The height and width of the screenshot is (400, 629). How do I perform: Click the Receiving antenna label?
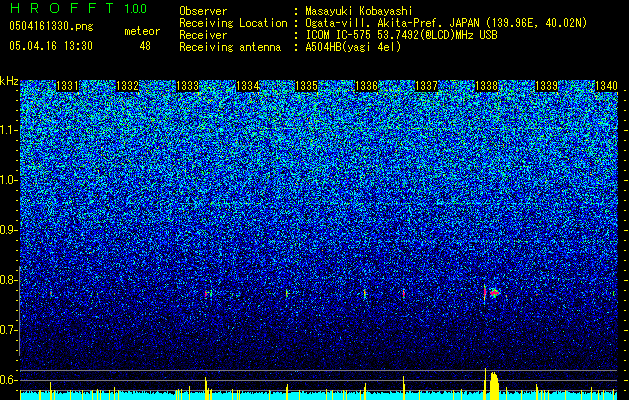230,47
